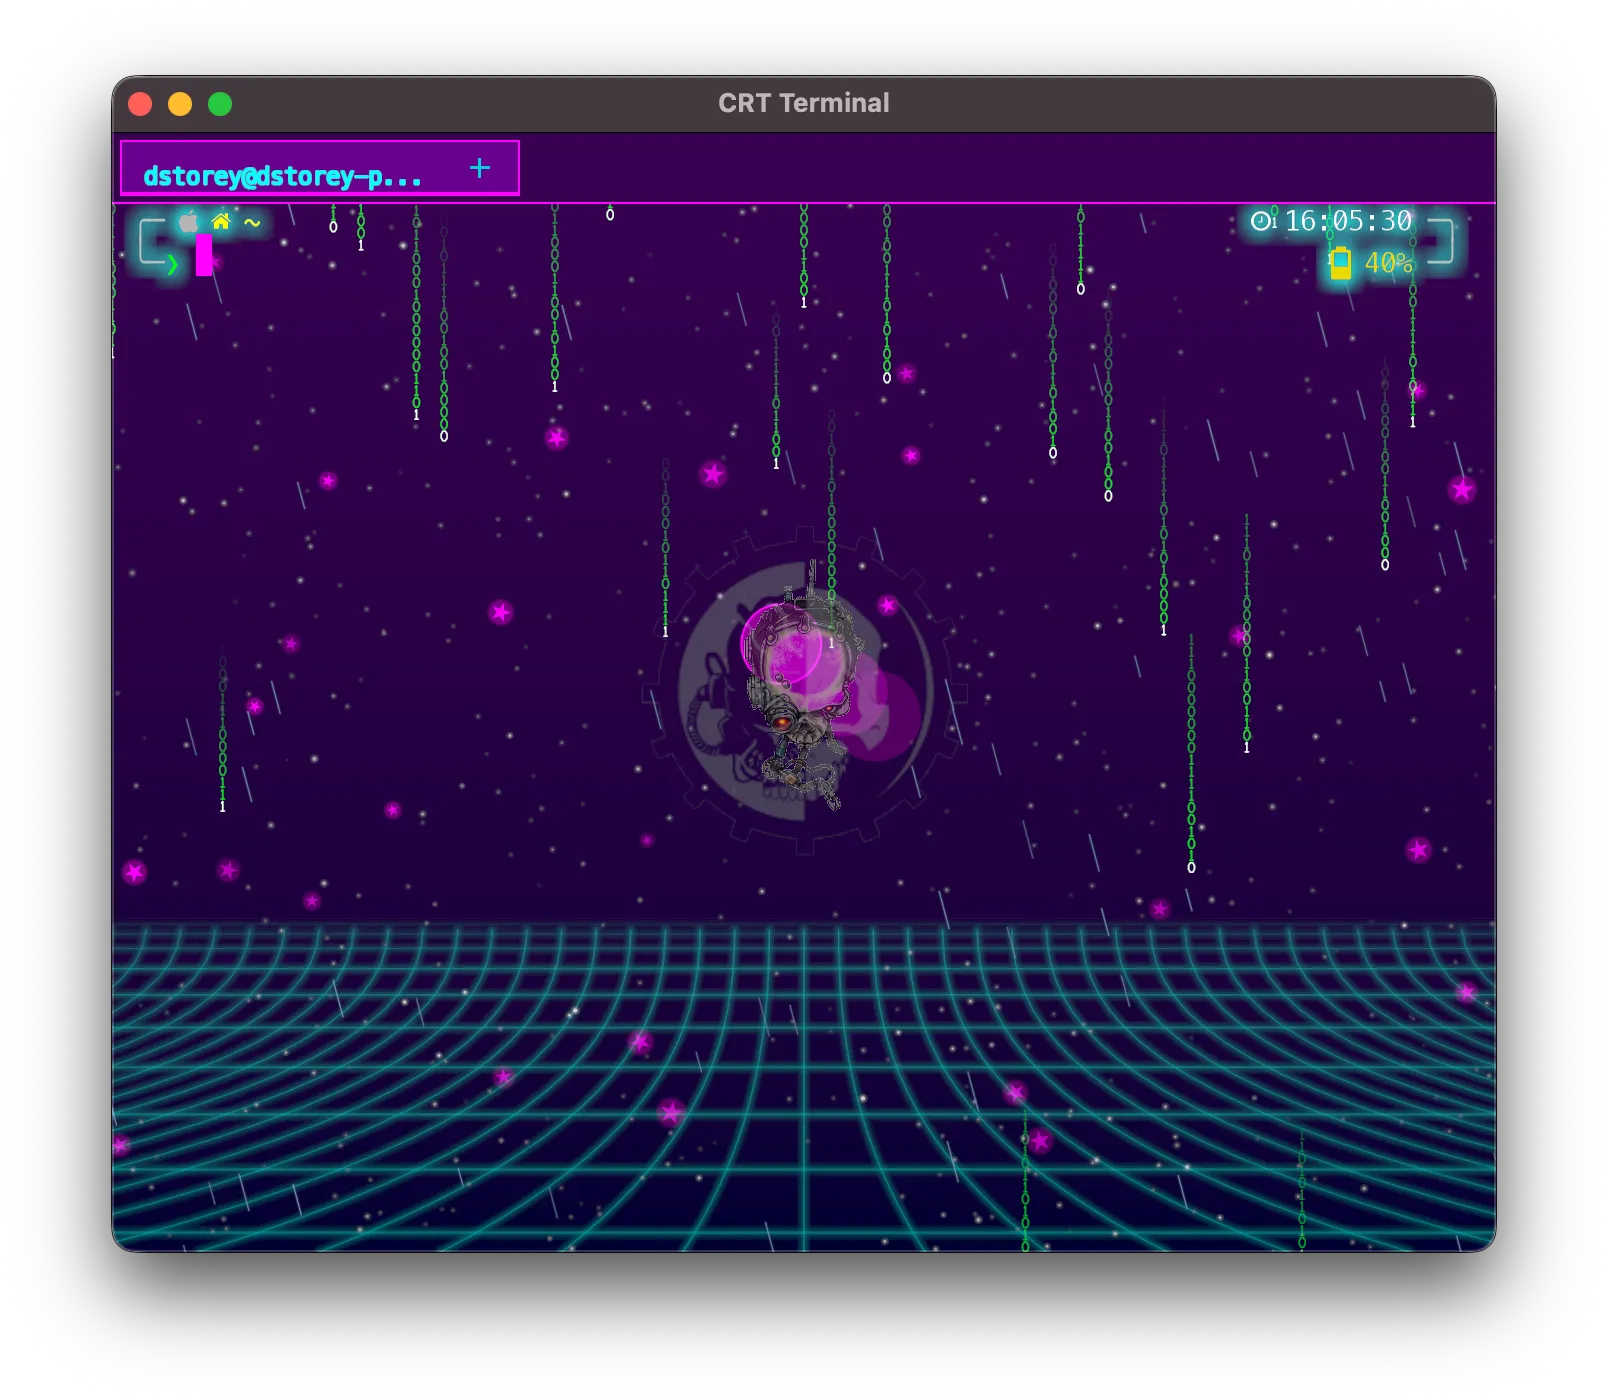Open a new tab with plus icon
The image size is (1608, 1400).
coord(480,168)
